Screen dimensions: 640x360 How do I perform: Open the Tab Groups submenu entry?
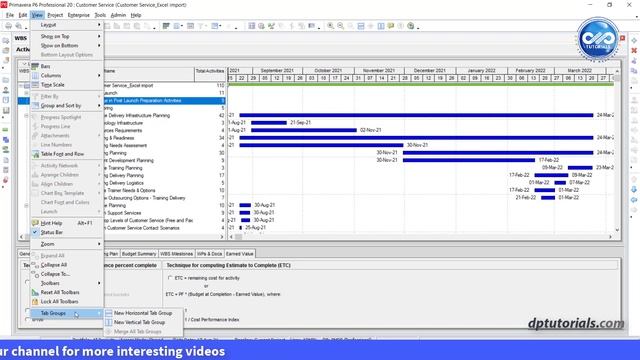[67, 313]
